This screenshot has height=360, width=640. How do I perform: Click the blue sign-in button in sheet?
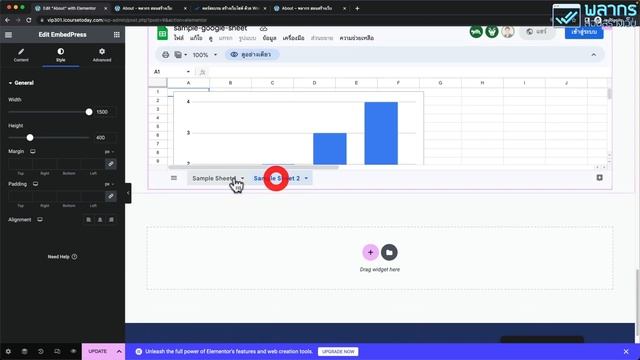click(x=584, y=32)
